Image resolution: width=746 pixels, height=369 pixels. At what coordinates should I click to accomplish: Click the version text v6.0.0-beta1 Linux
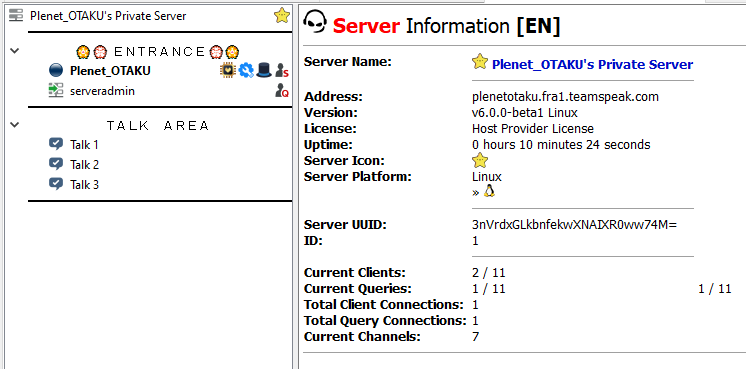(524, 113)
